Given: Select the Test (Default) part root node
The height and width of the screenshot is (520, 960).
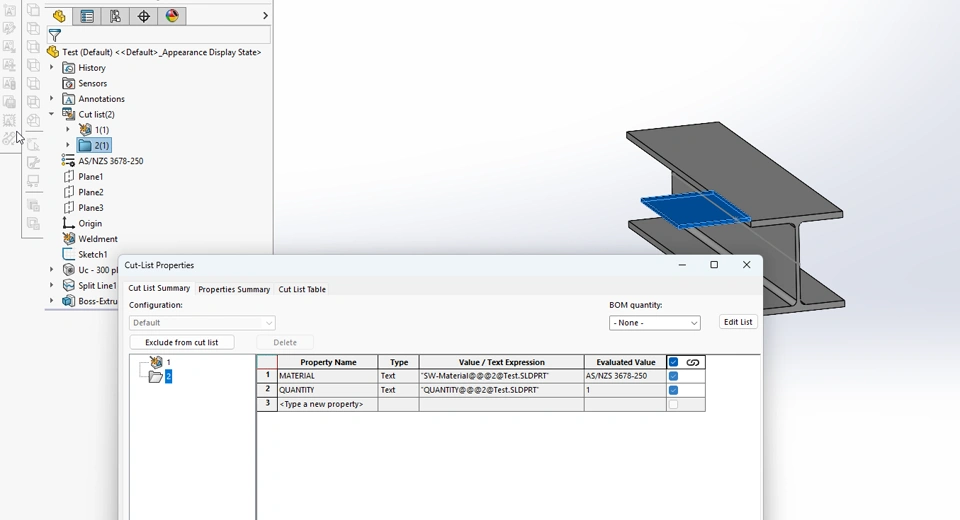Looking at the screenshot, I should tap(162, 52).
